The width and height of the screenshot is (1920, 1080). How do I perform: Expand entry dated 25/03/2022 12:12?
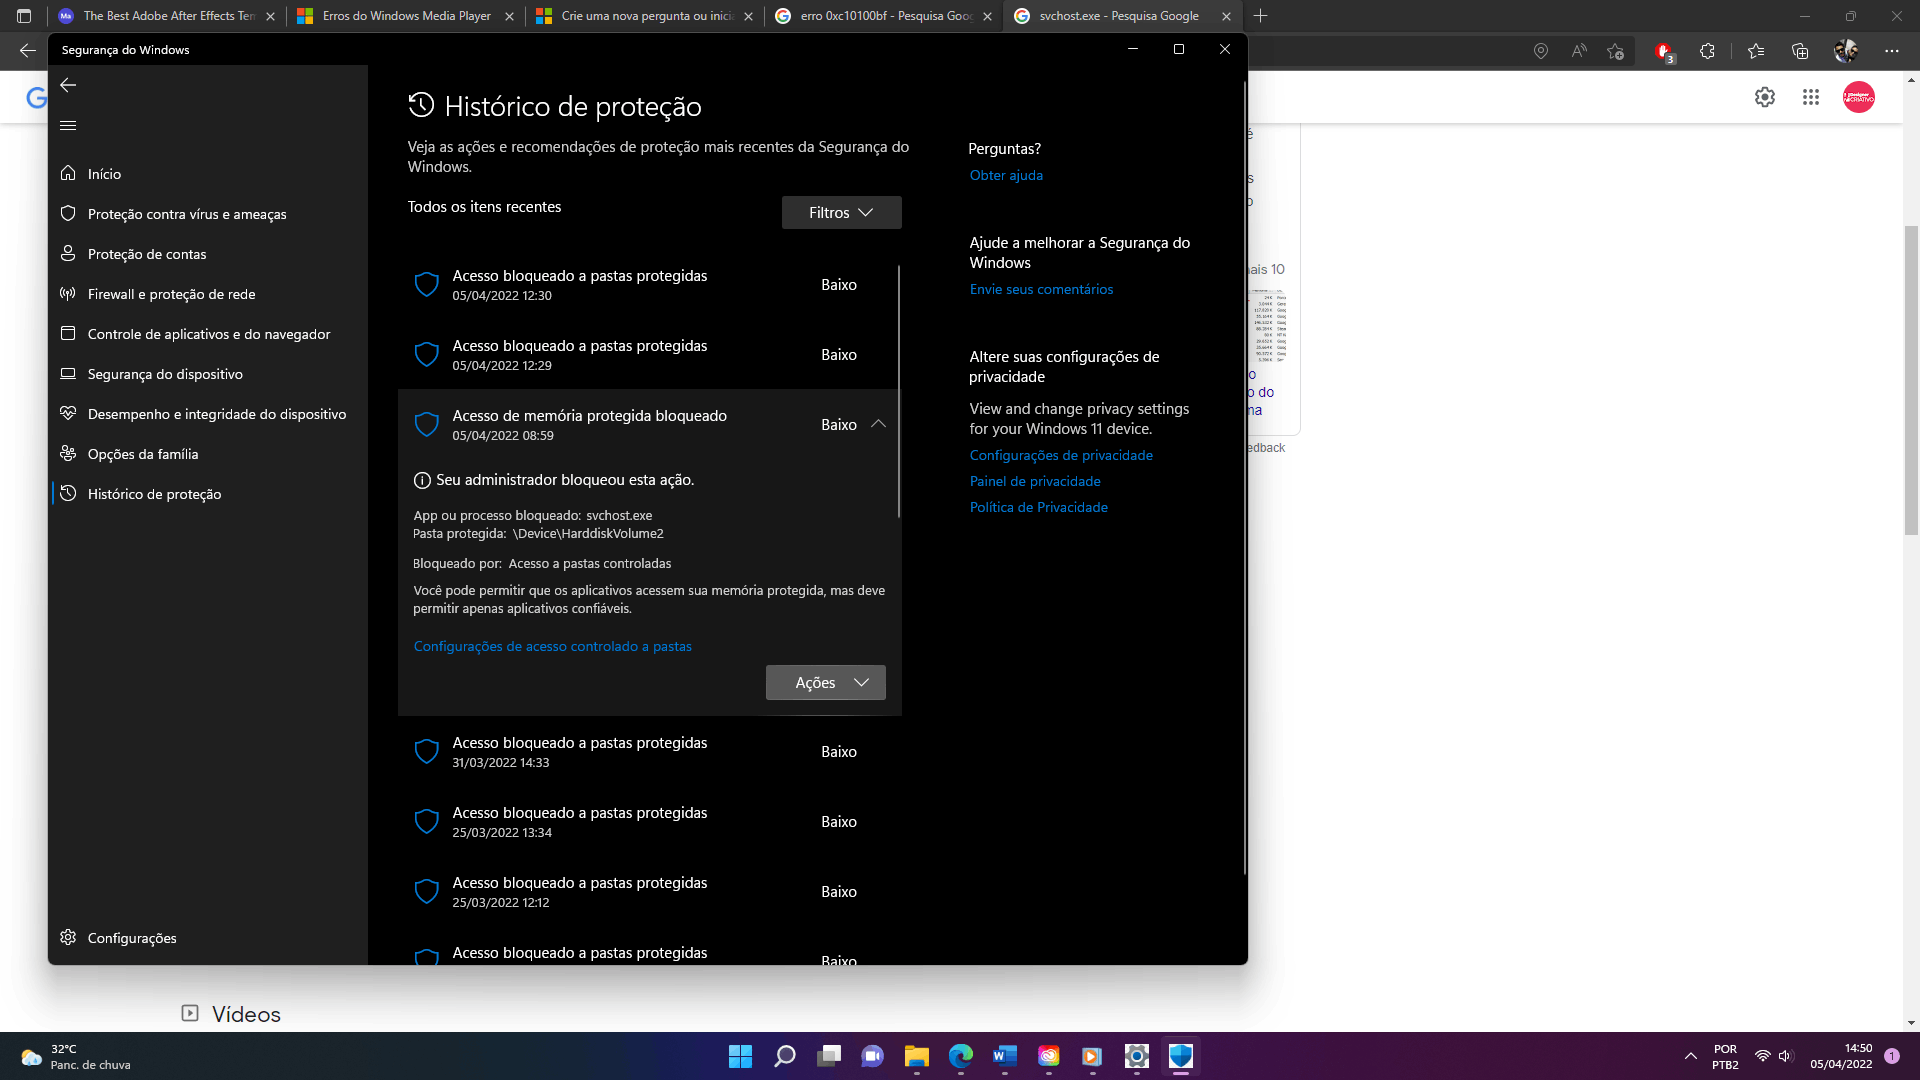(x=648, y=892)
